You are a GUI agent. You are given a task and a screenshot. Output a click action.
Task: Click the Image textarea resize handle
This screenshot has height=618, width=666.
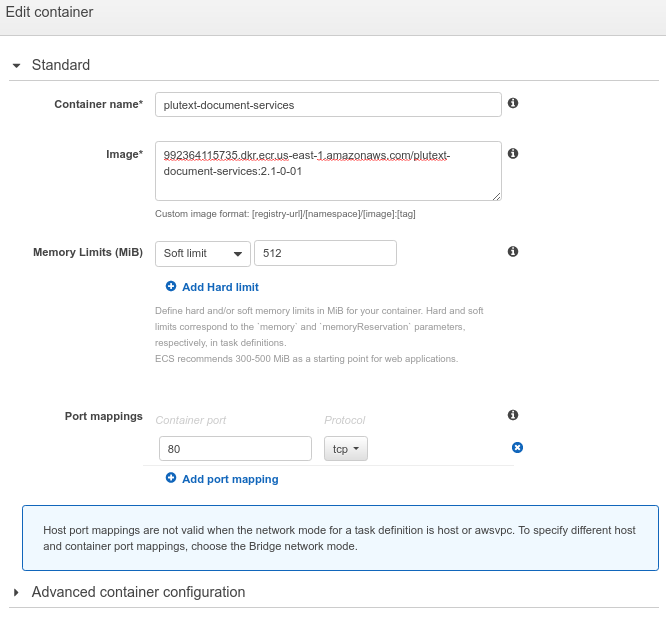tap(495, 195)
